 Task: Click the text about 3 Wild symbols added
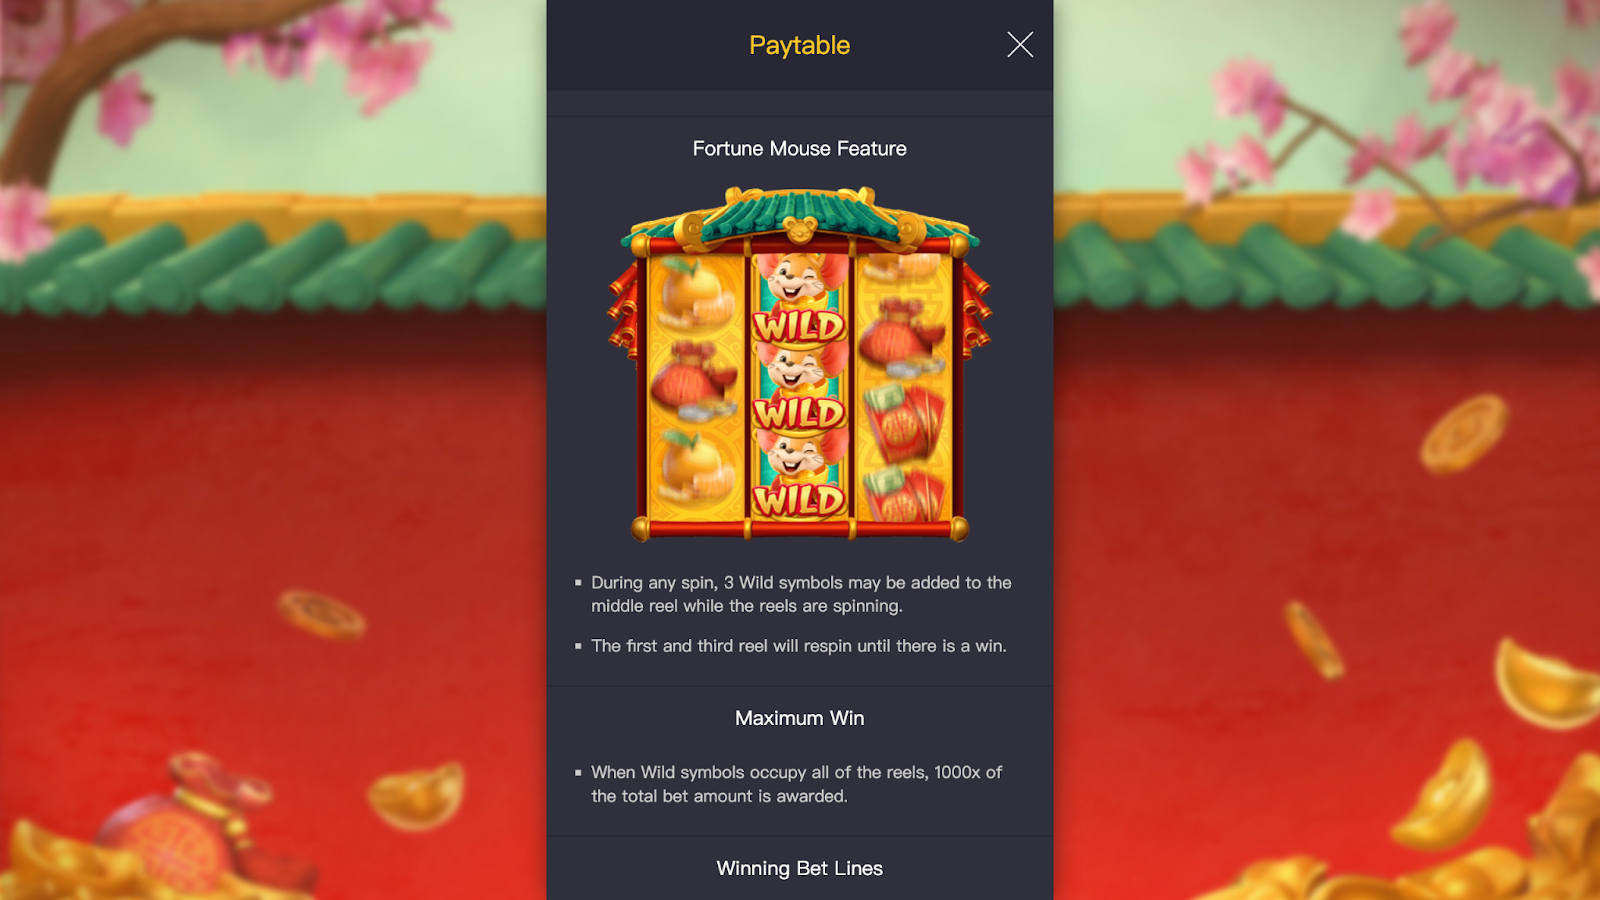click(801, 594)
